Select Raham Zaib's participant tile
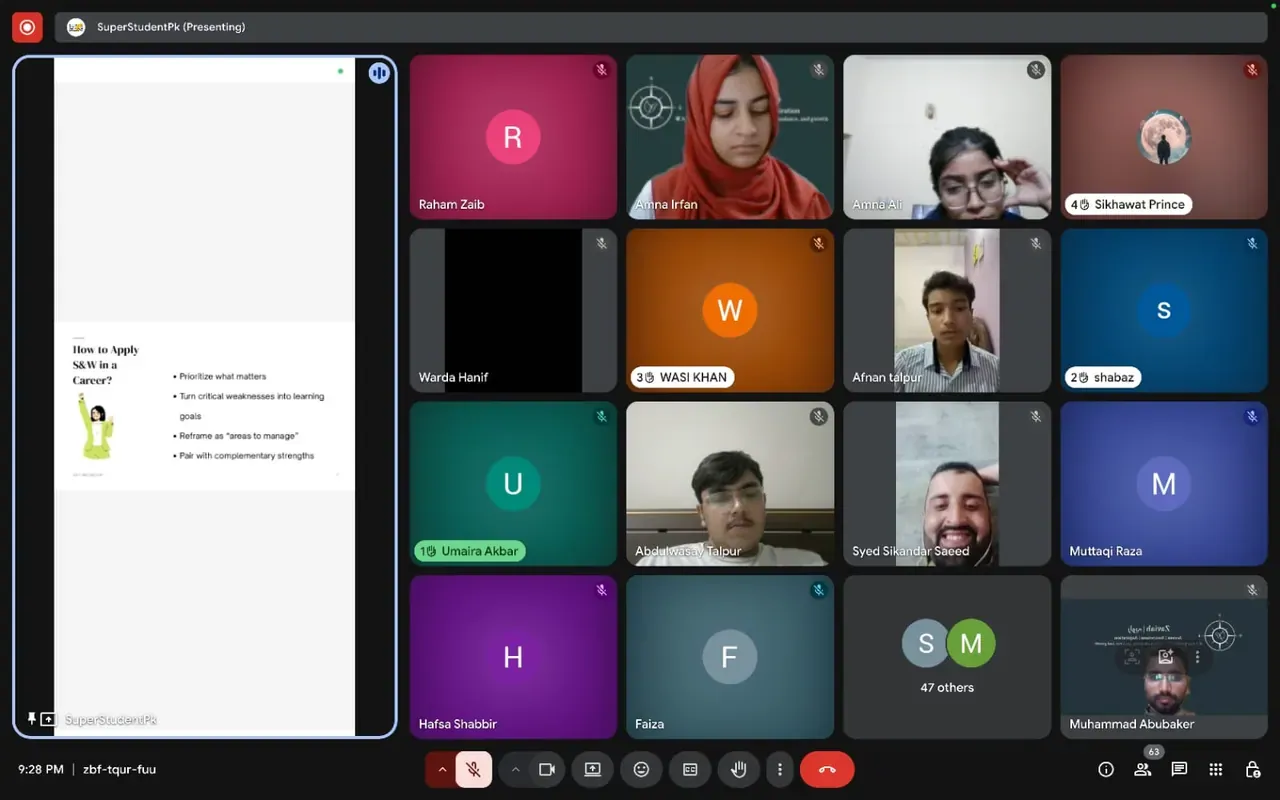 [513, 137]
